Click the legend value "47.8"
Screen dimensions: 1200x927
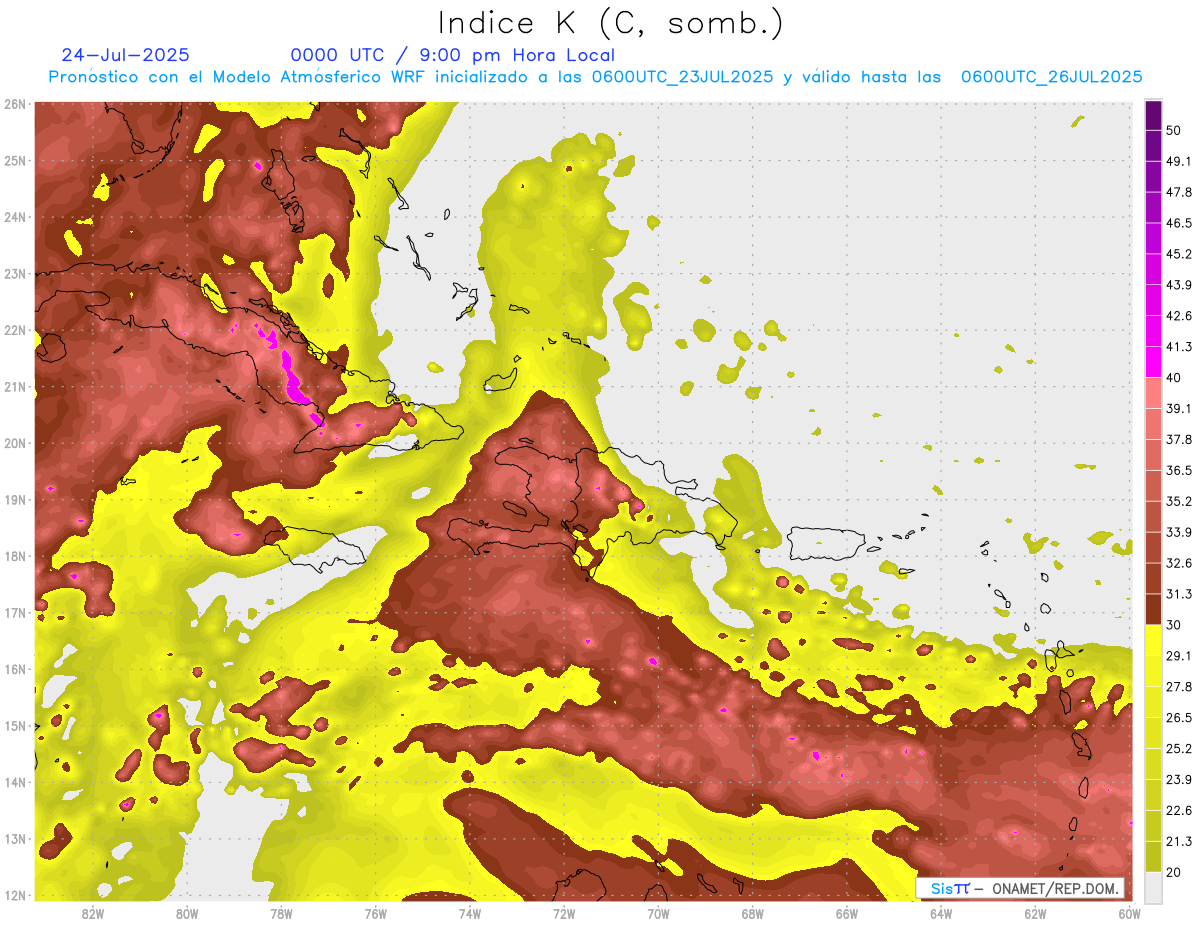click(x=1178, y=192)
